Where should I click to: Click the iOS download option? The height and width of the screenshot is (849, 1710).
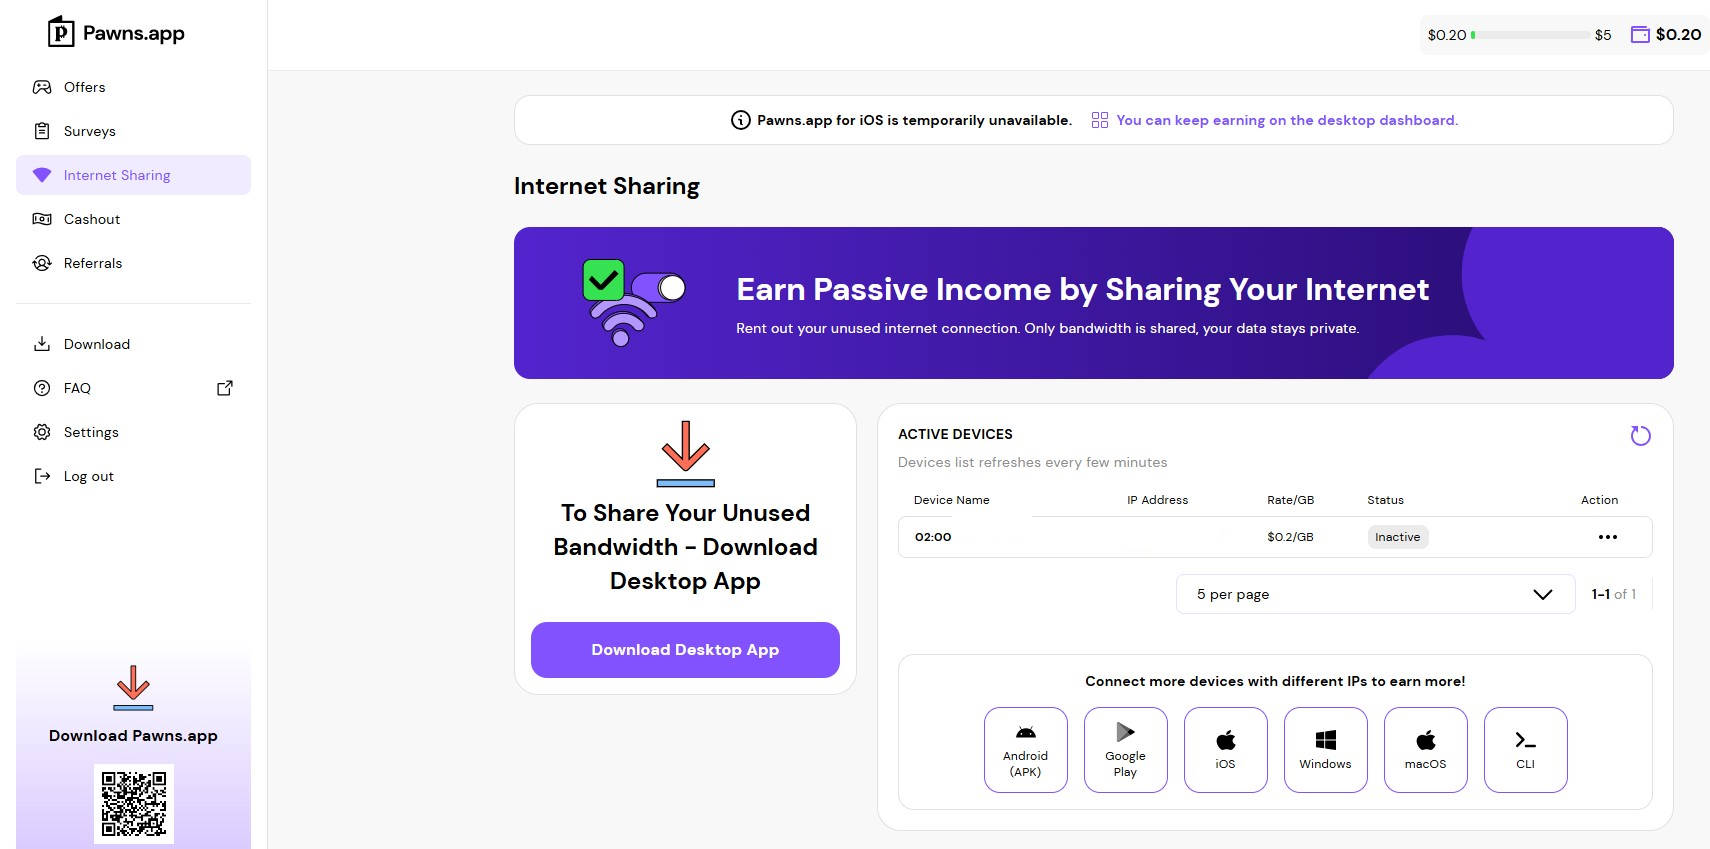pyautogui.click(x=1225, y=750)
